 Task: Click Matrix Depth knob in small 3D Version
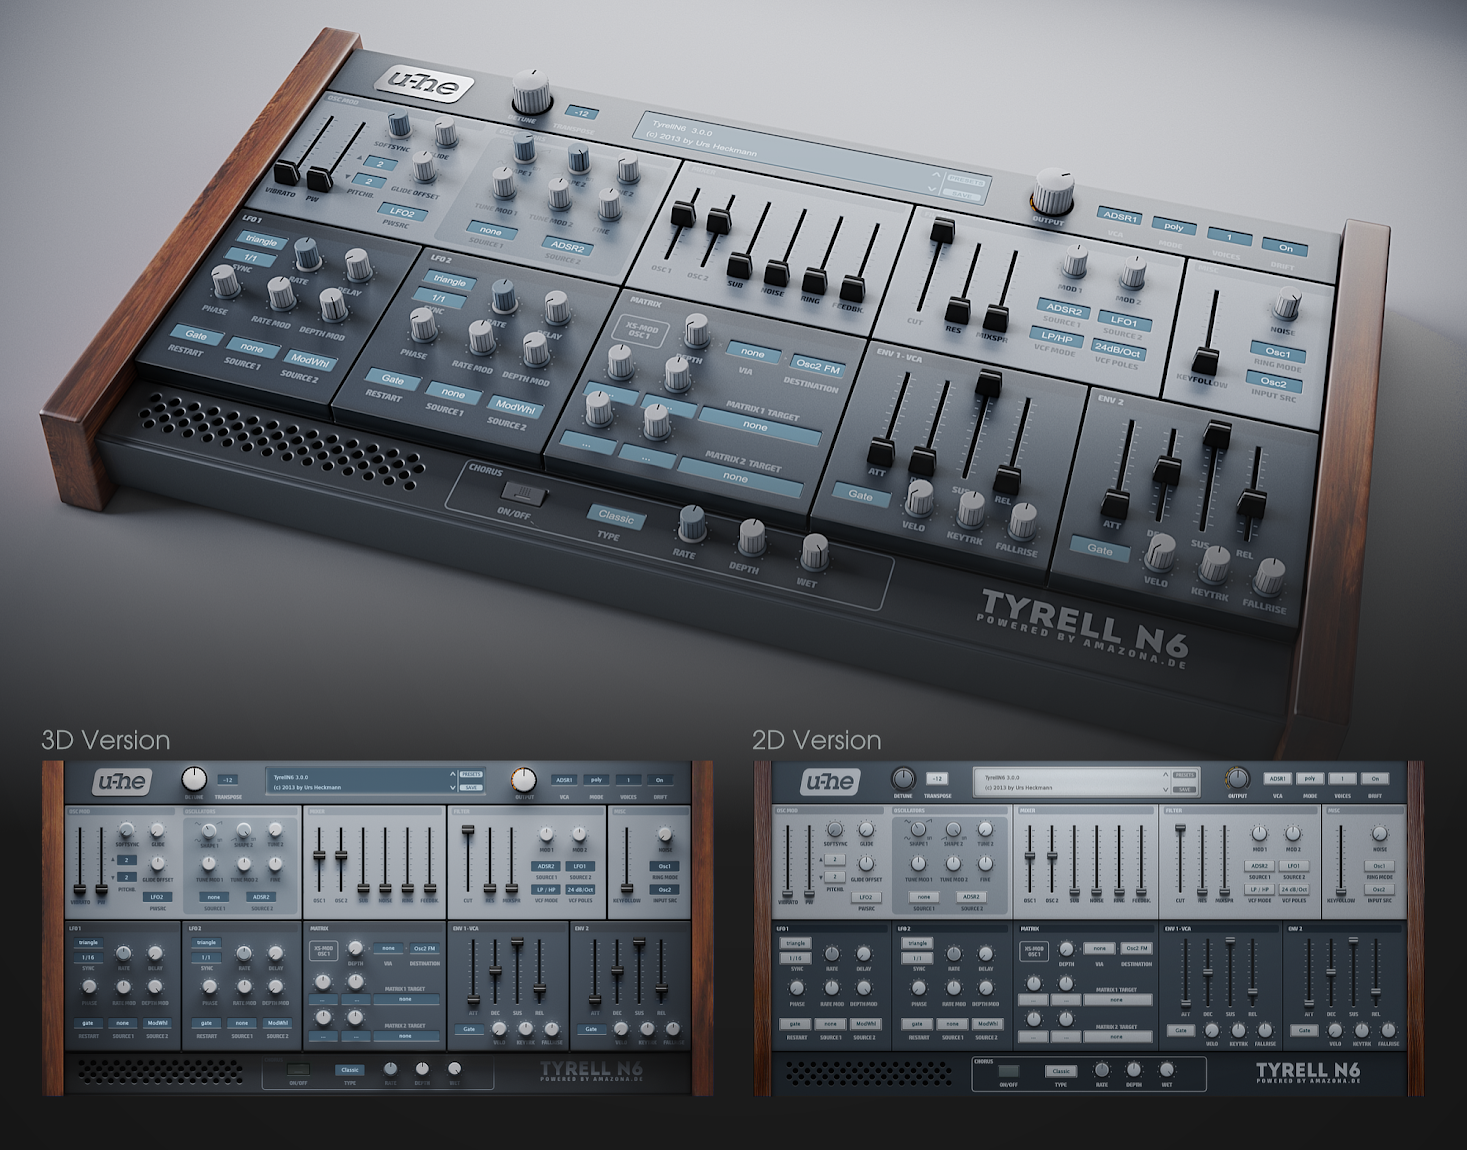click(355, 948)
